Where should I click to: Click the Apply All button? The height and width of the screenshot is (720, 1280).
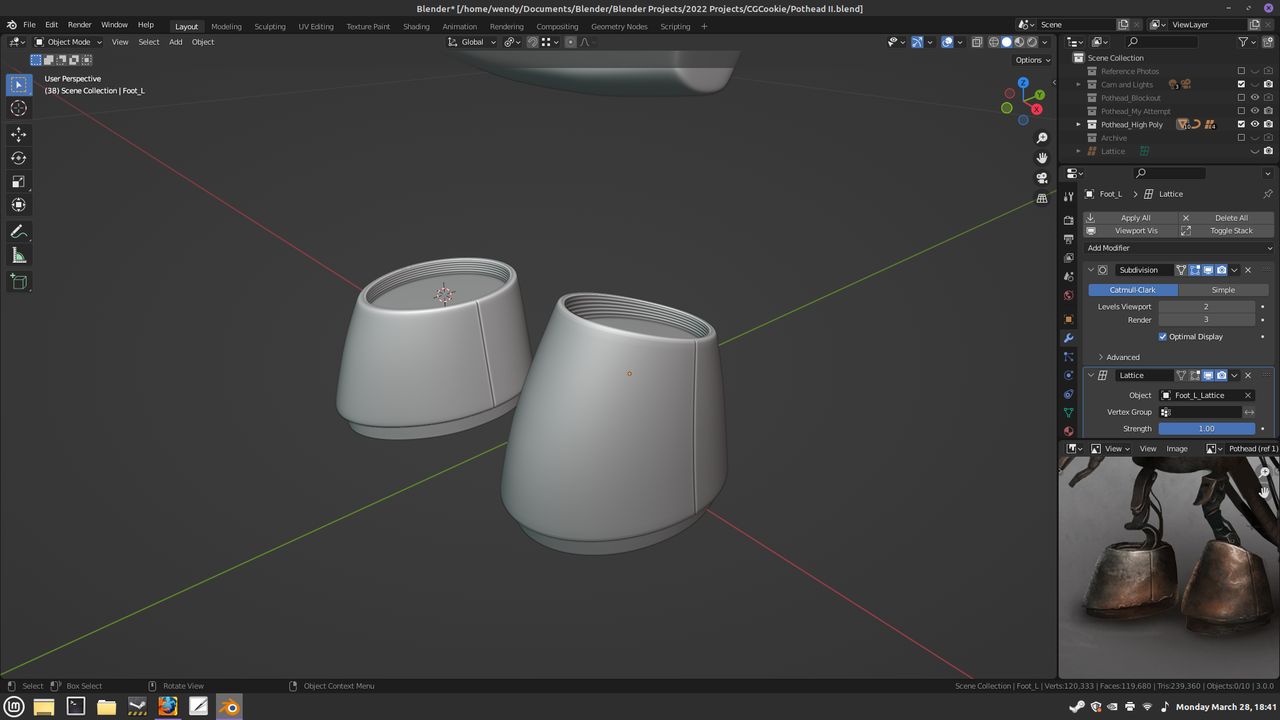click(1135, 218)
